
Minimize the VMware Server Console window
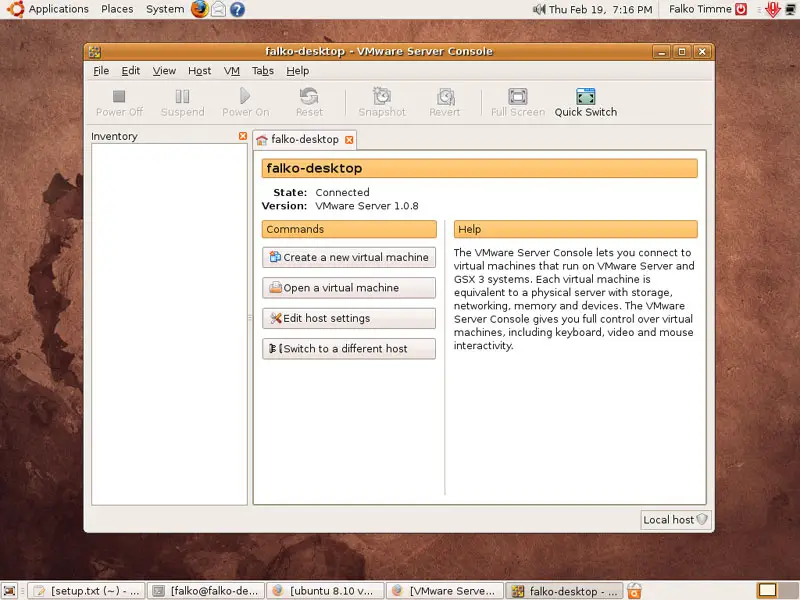click(662, 52)
